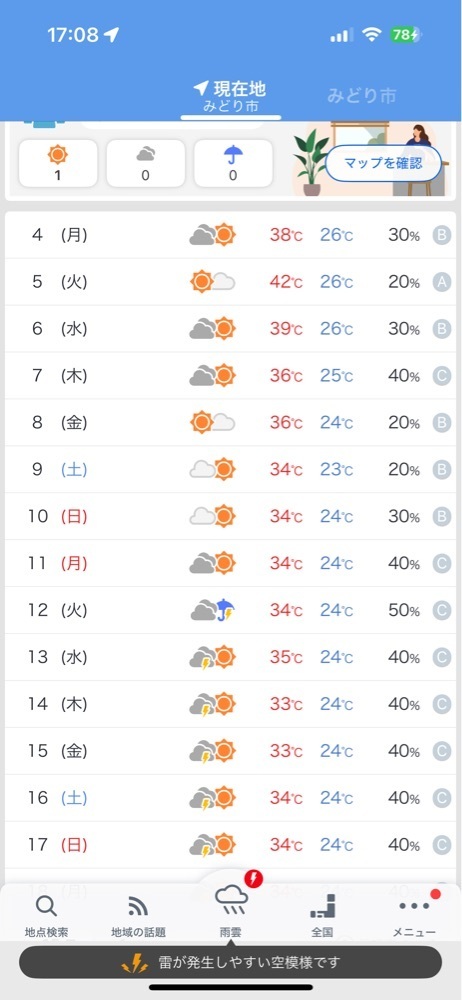462x1000 pixels.
Task: Select the forecast row for 9 (土)
Action: click(230, 469)
